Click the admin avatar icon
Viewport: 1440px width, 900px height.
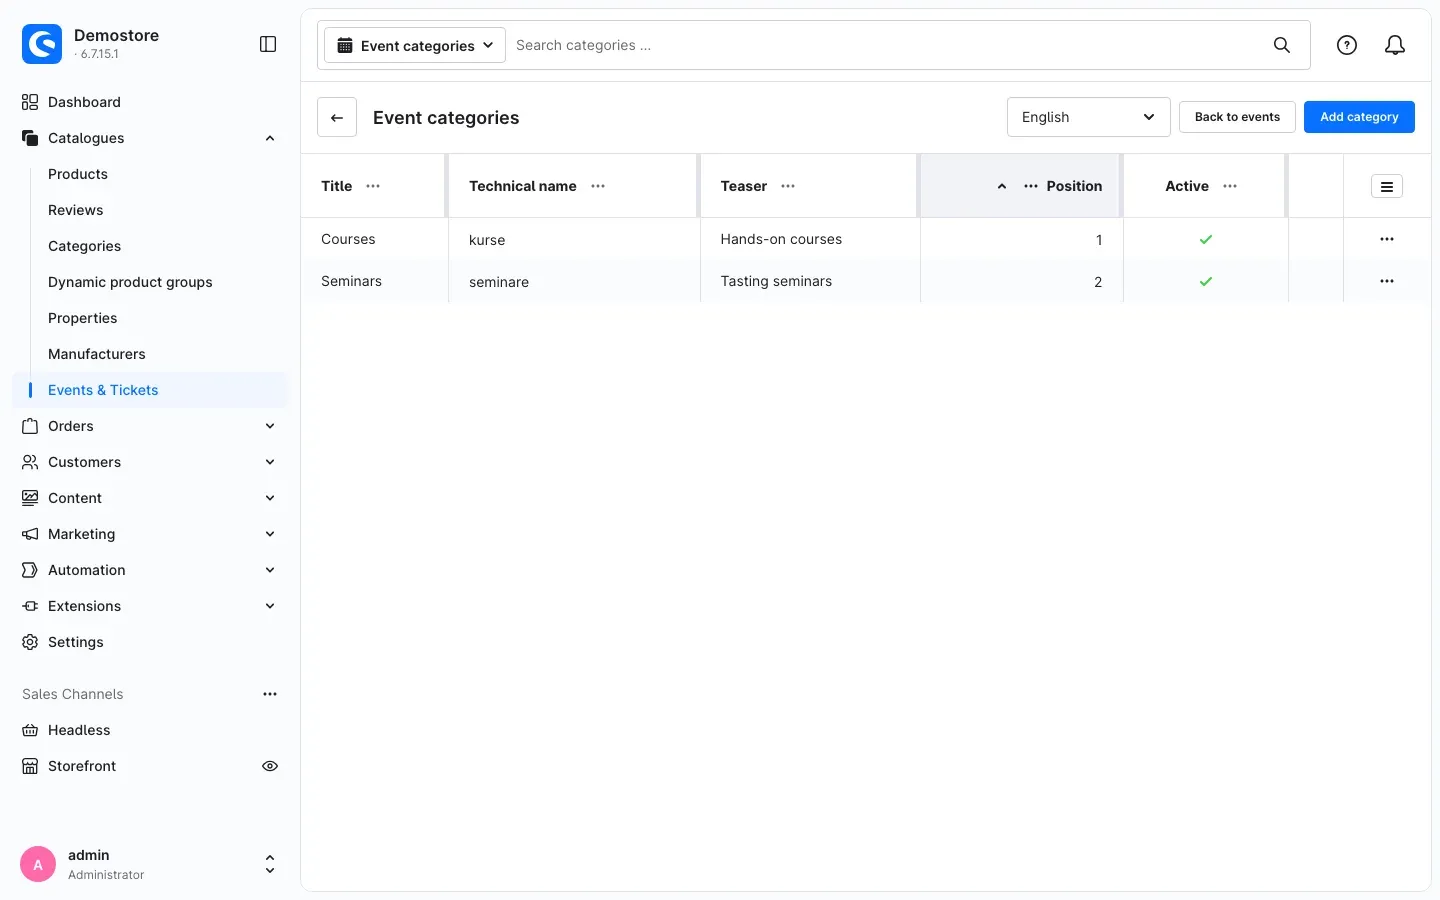click(38, 864)
